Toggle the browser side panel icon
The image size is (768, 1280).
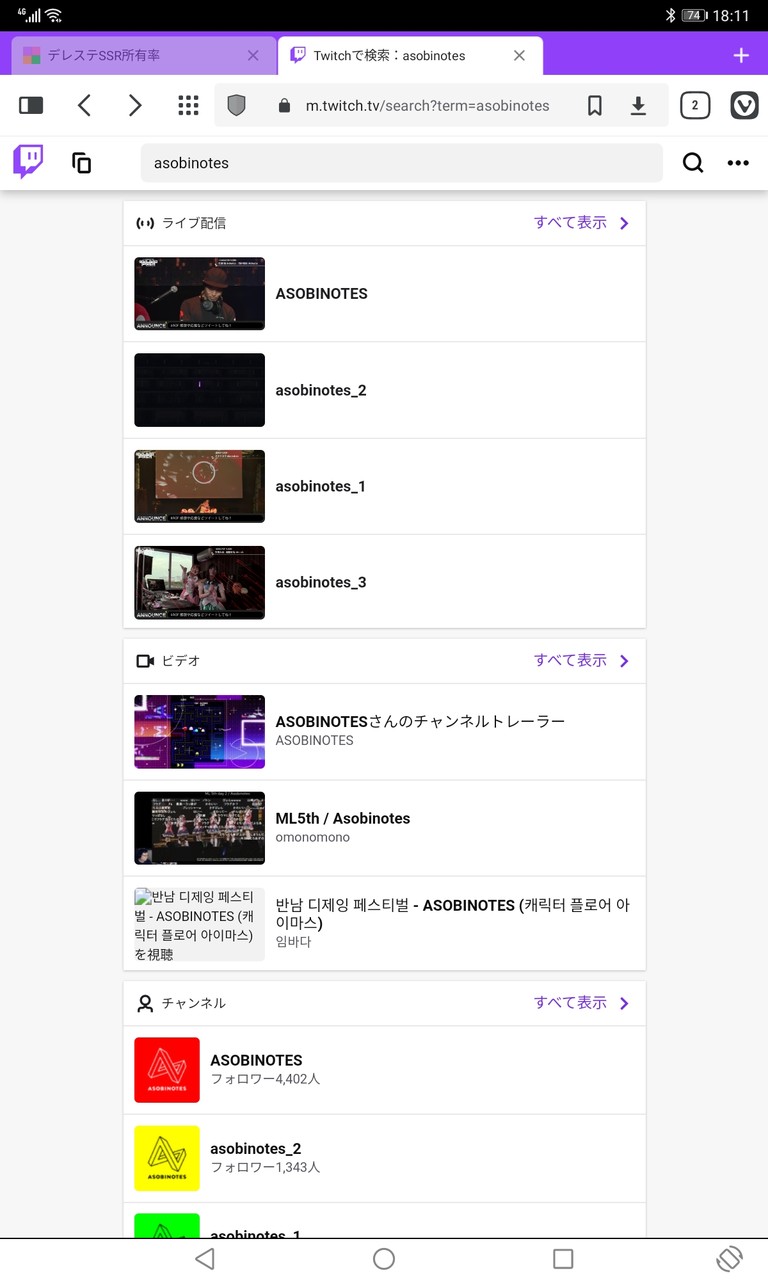pyautogui.click(x=31, y=105)
